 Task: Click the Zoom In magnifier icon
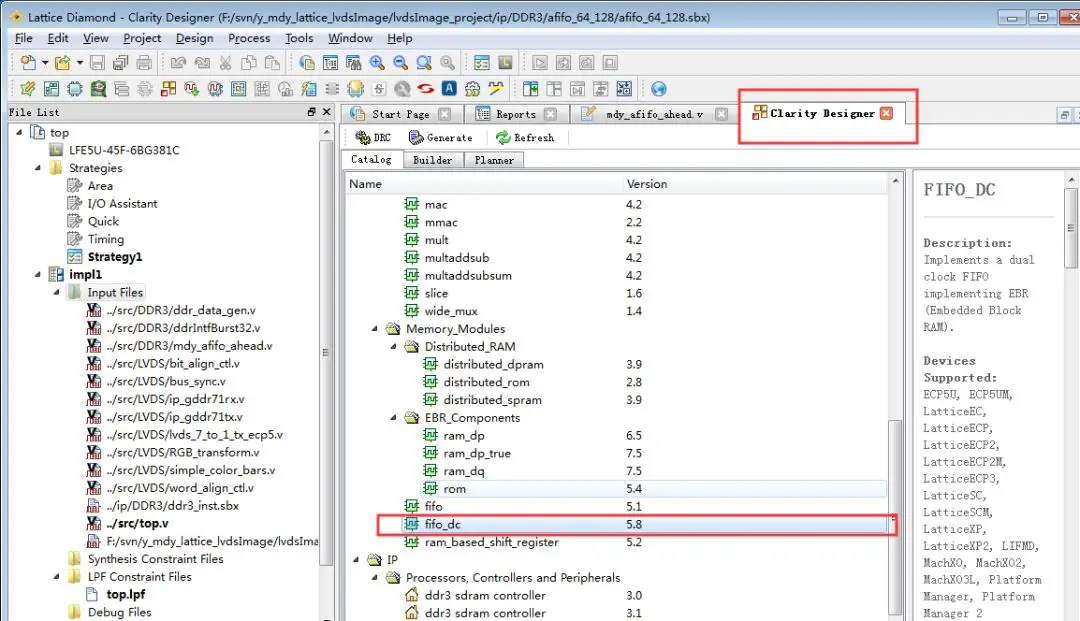[x=378, y=63]
